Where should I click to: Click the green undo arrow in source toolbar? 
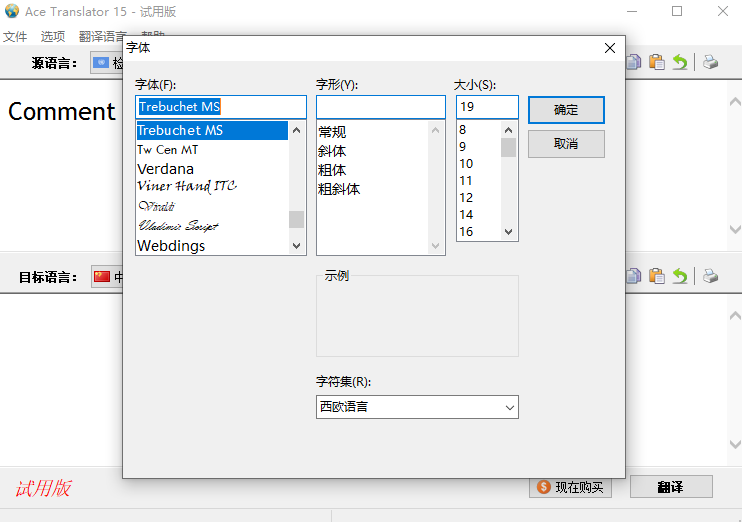pyautogui.click(x=680, y=62)
